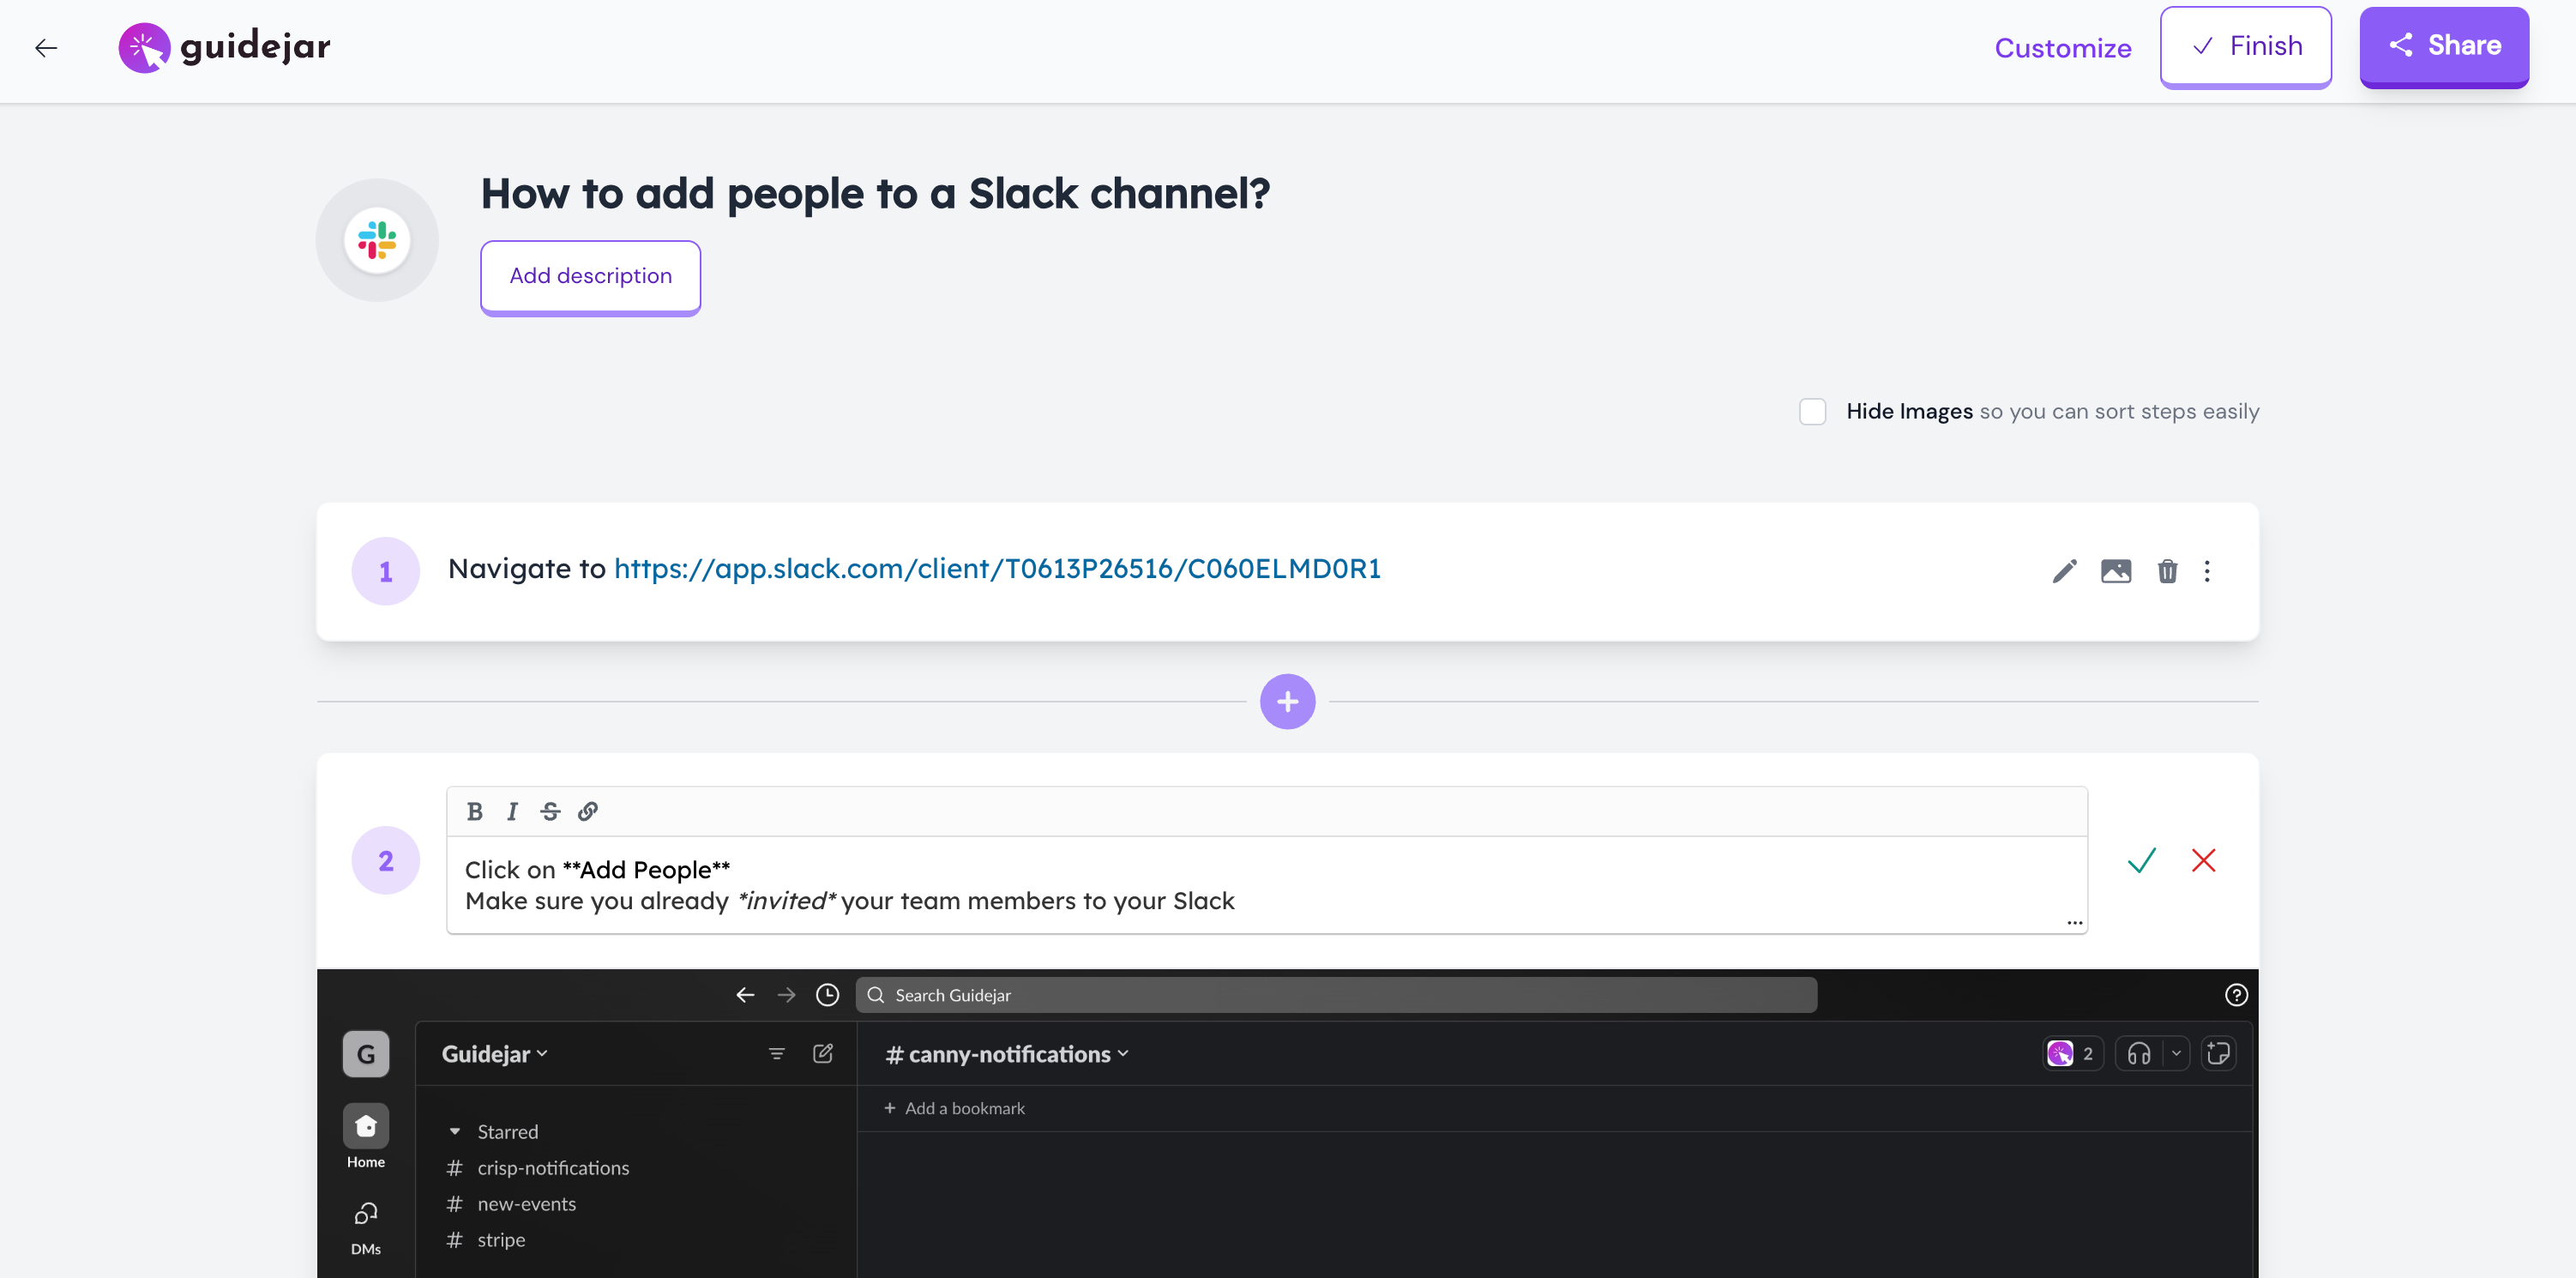Image resolution: width=2576 pixels, height=1278 pixels.
Task: Click Add a bookmark
Action: (x=954, y=1108)
